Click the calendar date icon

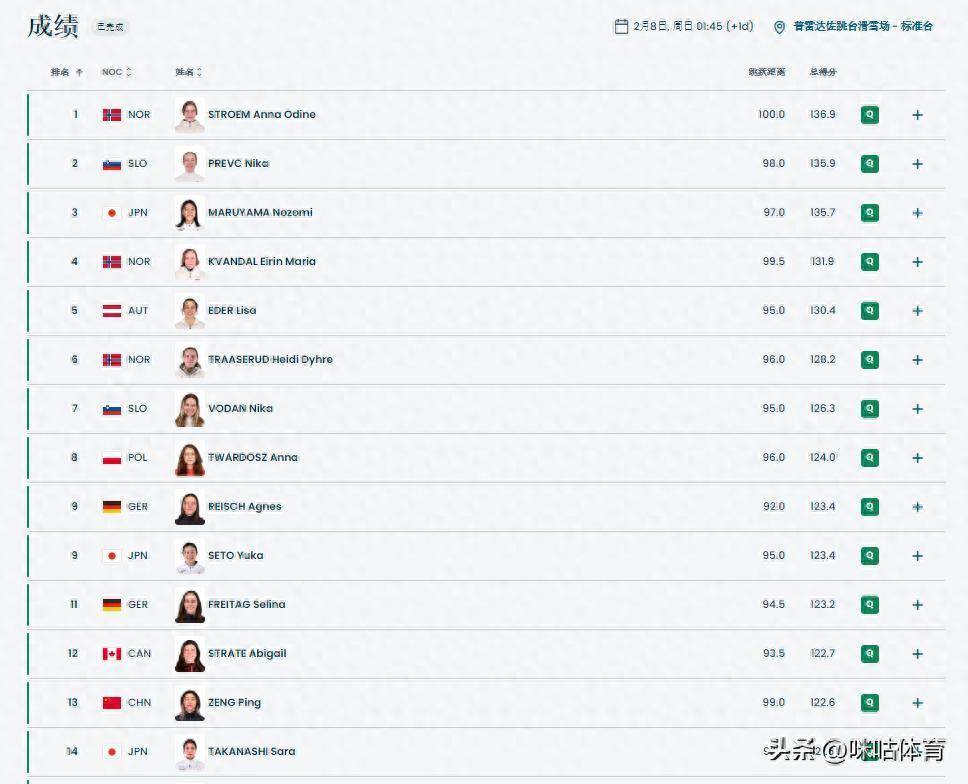(x=621, y=26)
